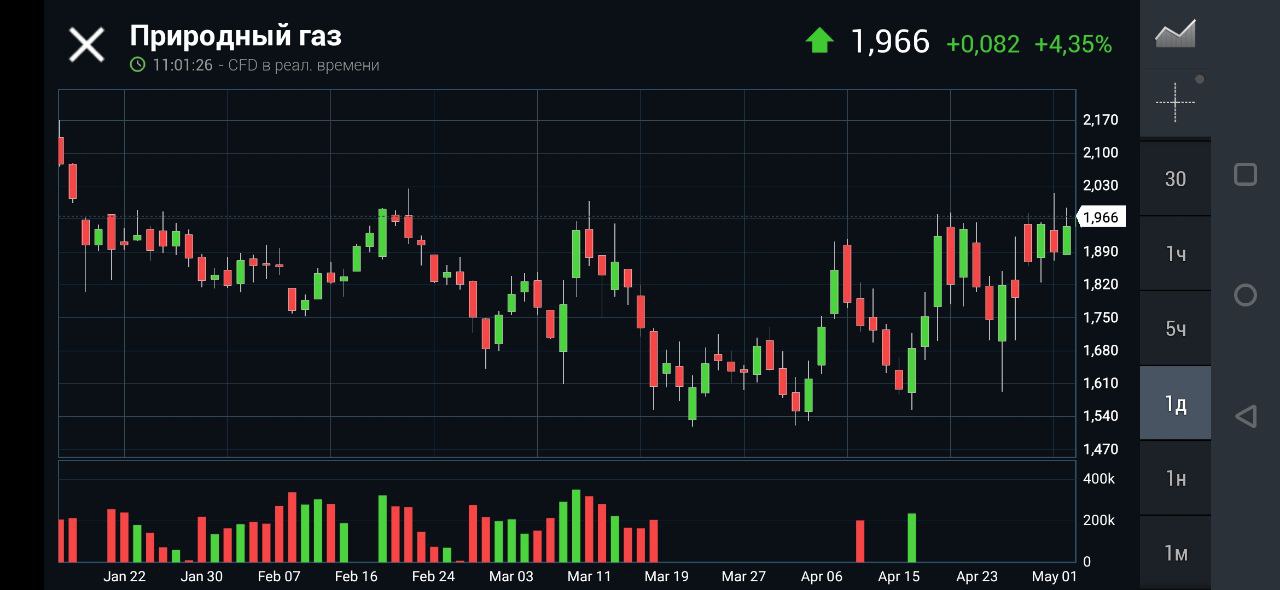Tap the 1,890 price axis label
The width and height of the screenshot is (1280, 590).
[x=1101, y=251]
